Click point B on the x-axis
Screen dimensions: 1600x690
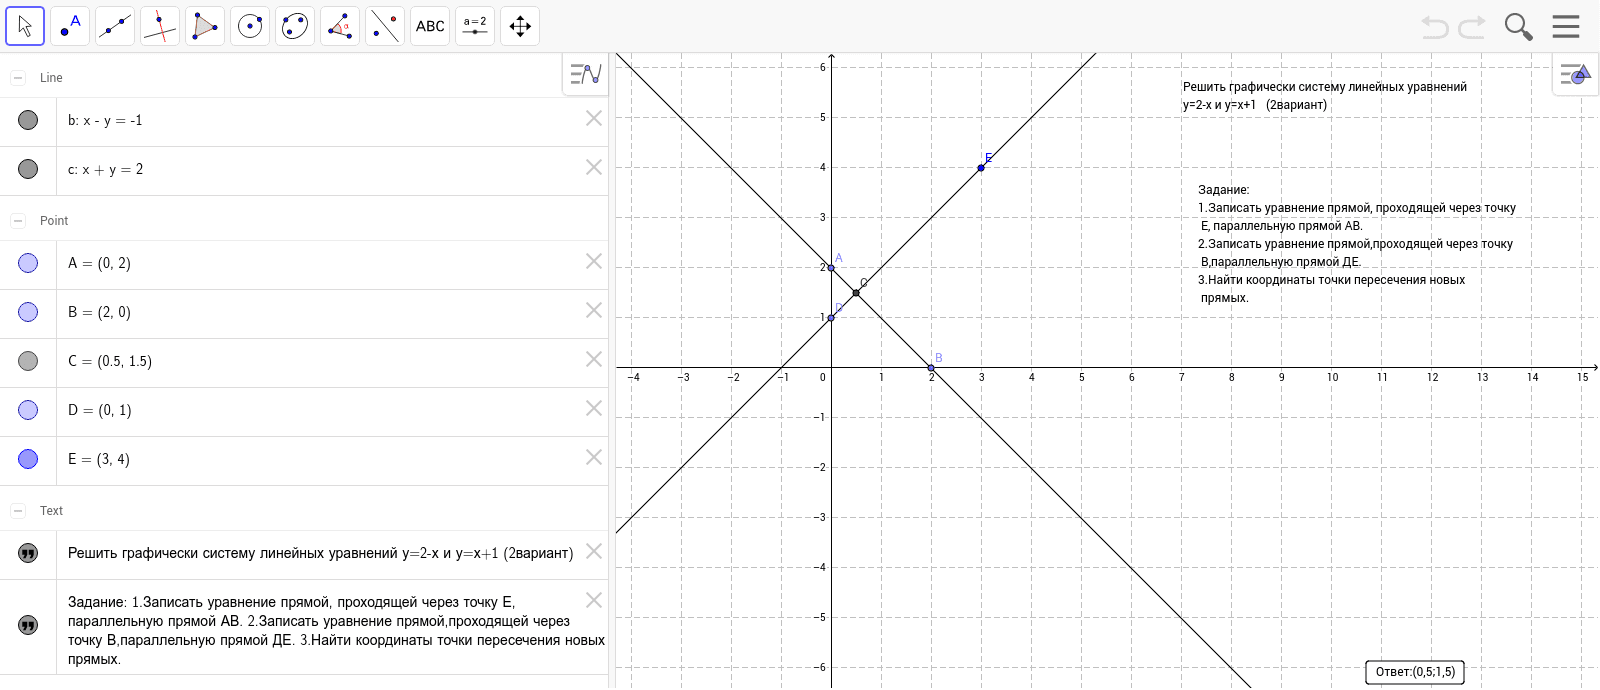point(931,368)
